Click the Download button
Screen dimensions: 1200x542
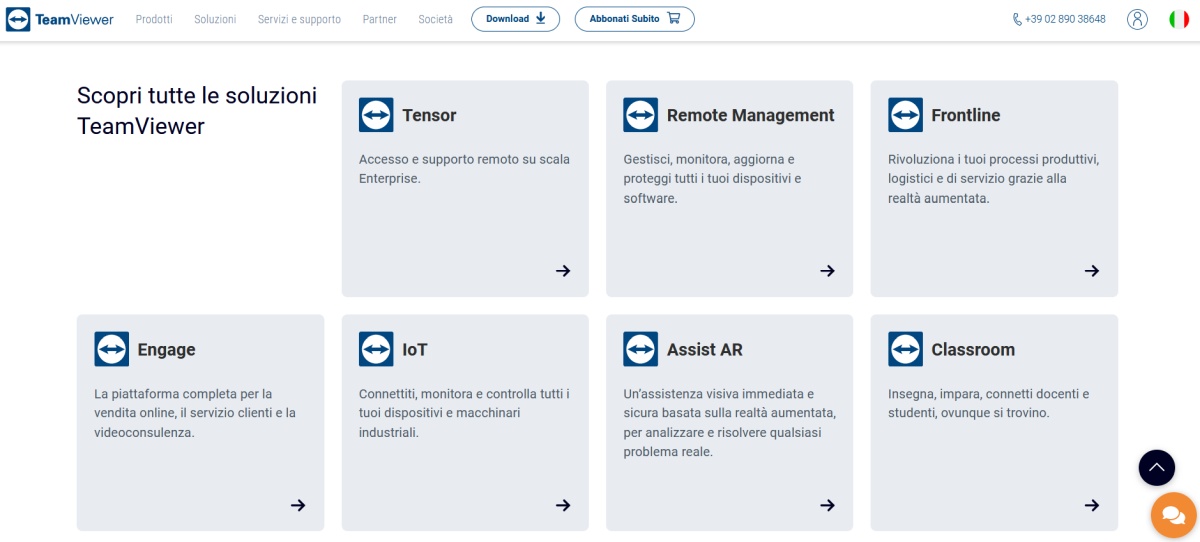[516, 19]
